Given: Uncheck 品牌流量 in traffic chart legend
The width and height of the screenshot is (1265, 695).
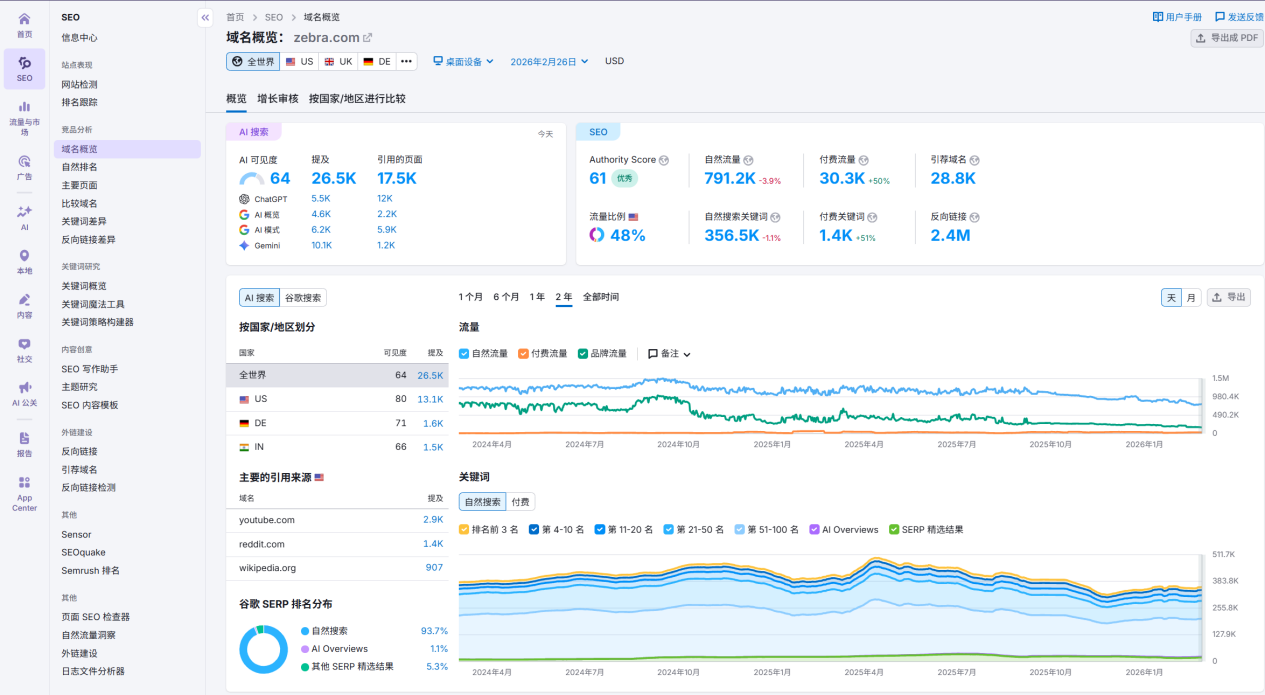Looking at the screenshot, I should pyautogui.click(x=583, y=353).
